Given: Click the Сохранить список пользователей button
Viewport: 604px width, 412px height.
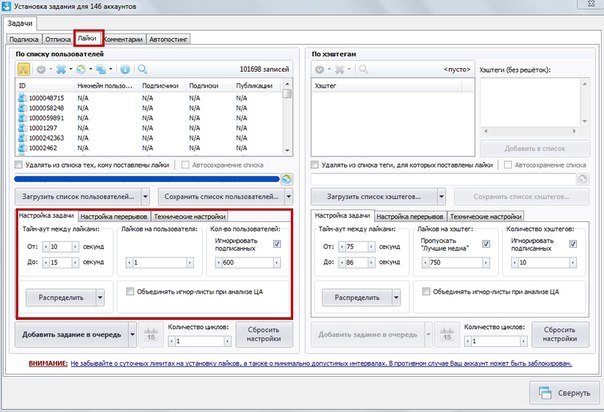Looking at the screenshot, I should (221, 197).
